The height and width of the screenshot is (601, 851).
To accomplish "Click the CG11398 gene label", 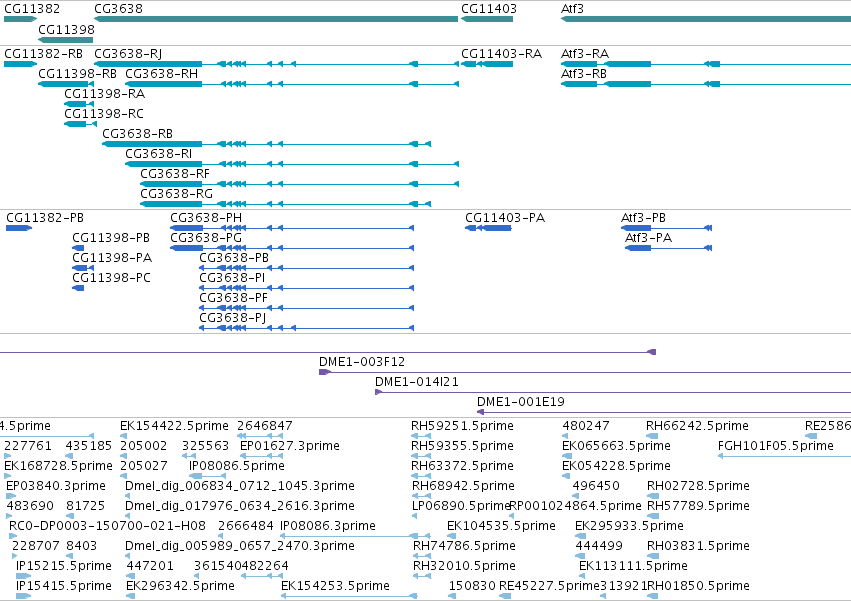I will click(66, 29).
